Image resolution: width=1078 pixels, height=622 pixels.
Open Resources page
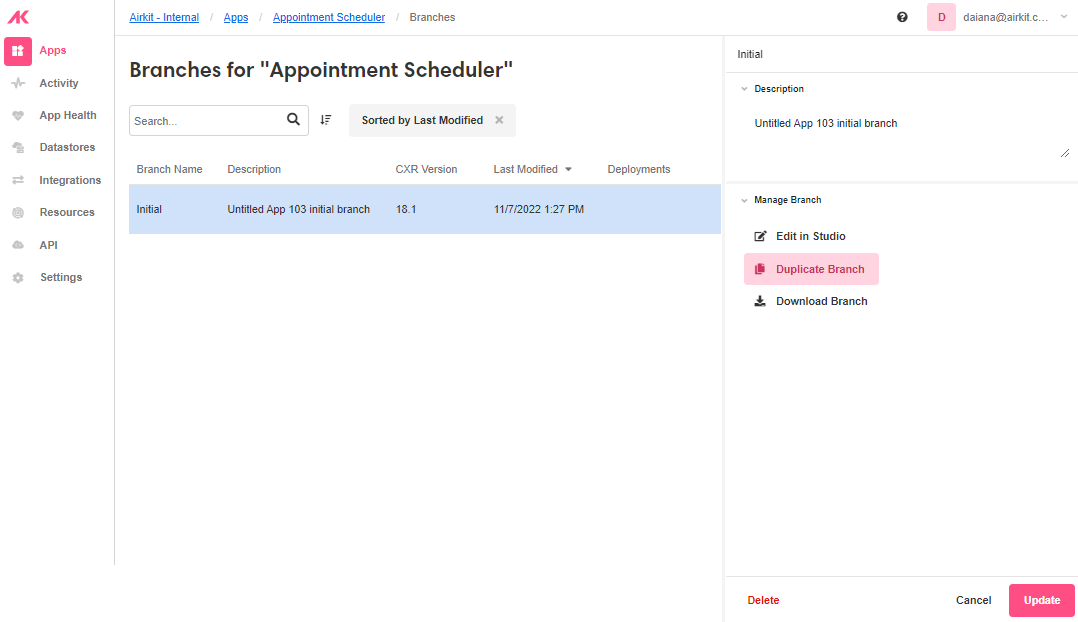[x=67, y=212]
